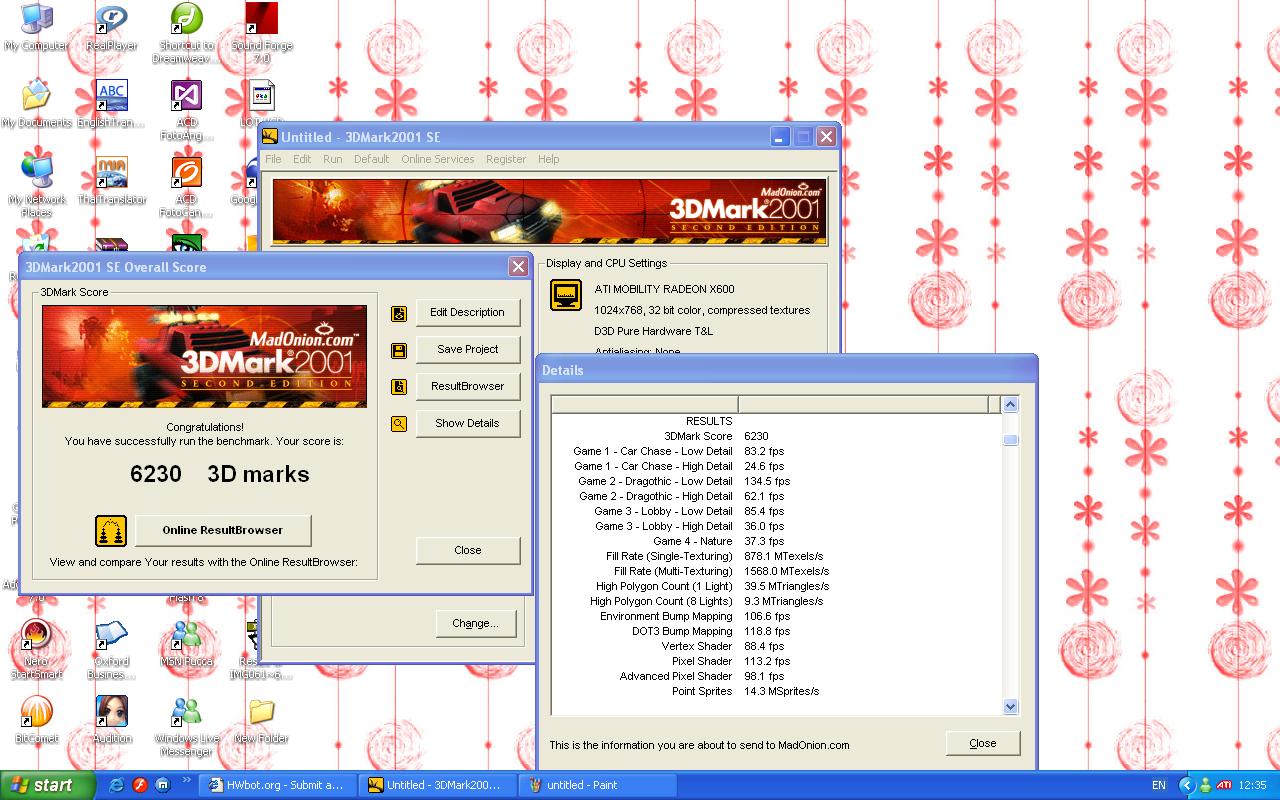Click the Vertex Shader 88.4 fps row
1280x800 pixels.
click(x=777, y=646)
